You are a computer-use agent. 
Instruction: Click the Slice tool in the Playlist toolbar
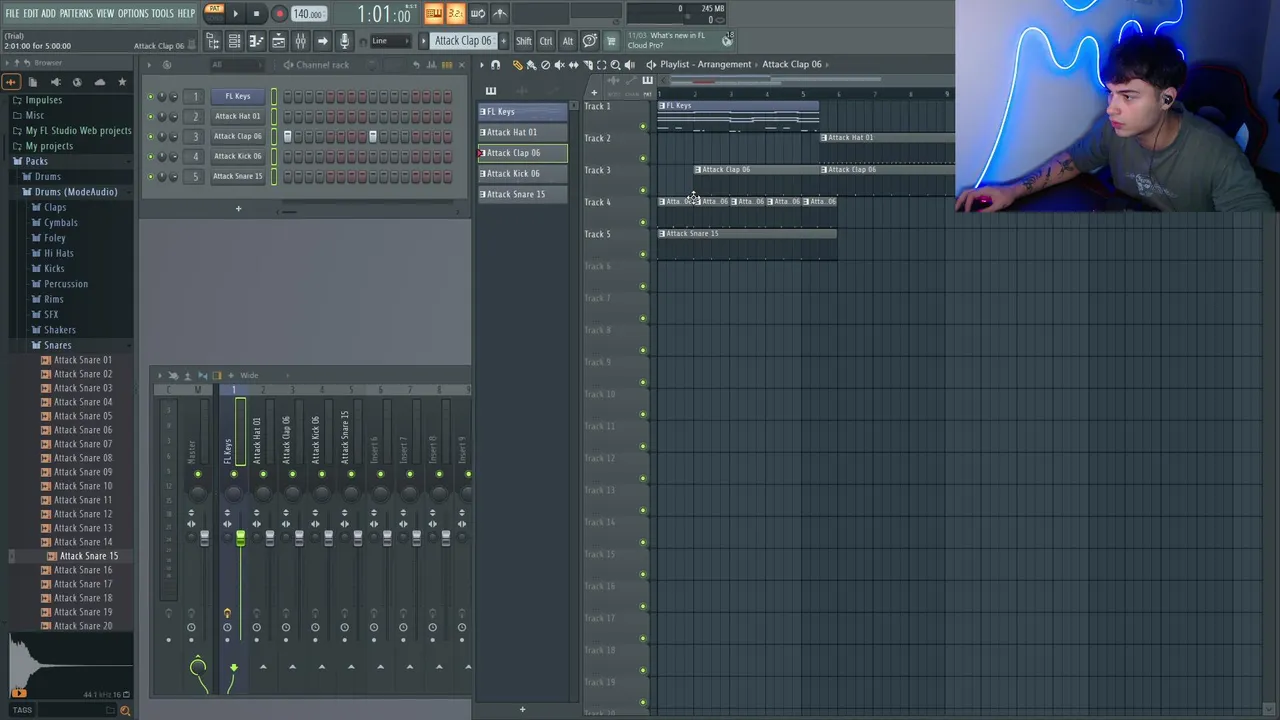coord(587,64)
